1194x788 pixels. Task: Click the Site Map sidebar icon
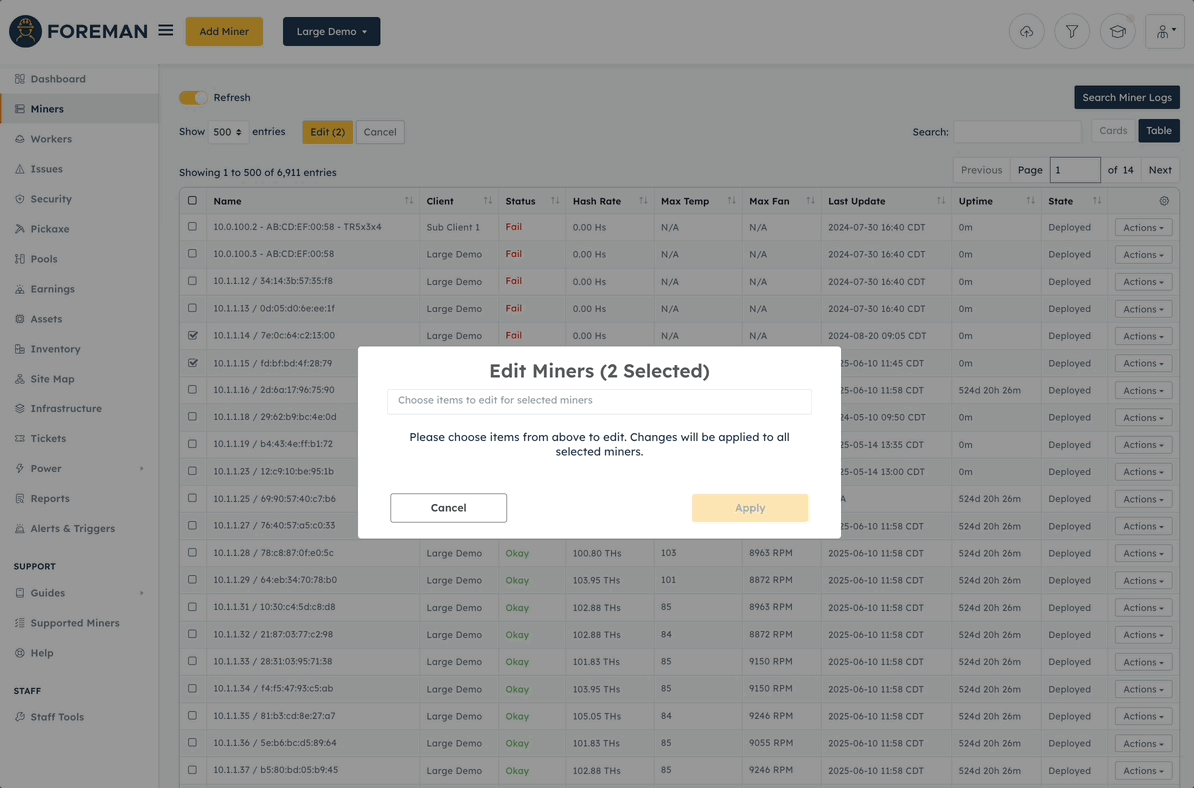pyautogui.click(x=20, y=379)
